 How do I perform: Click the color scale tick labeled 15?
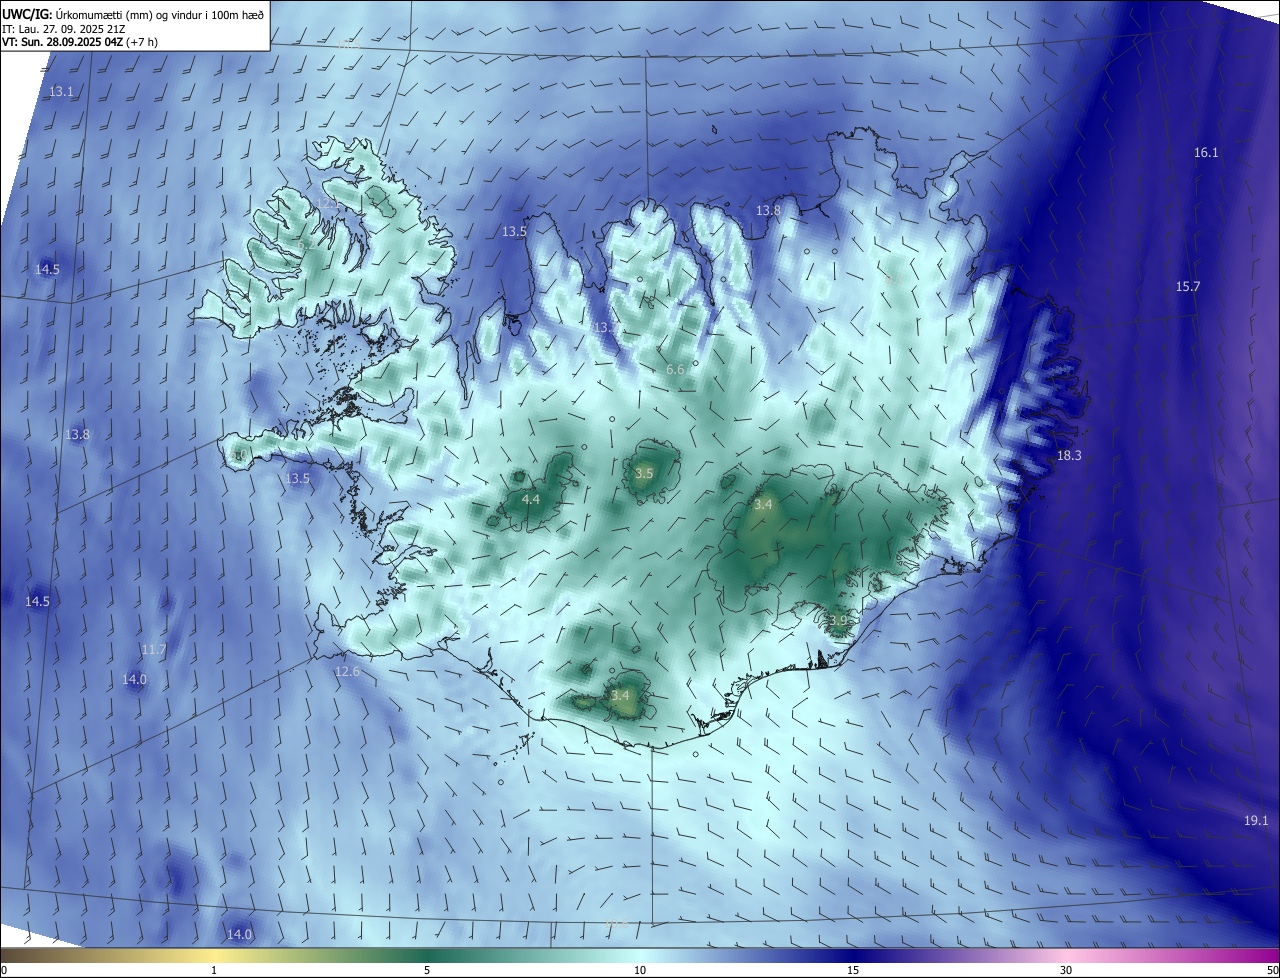853,970
